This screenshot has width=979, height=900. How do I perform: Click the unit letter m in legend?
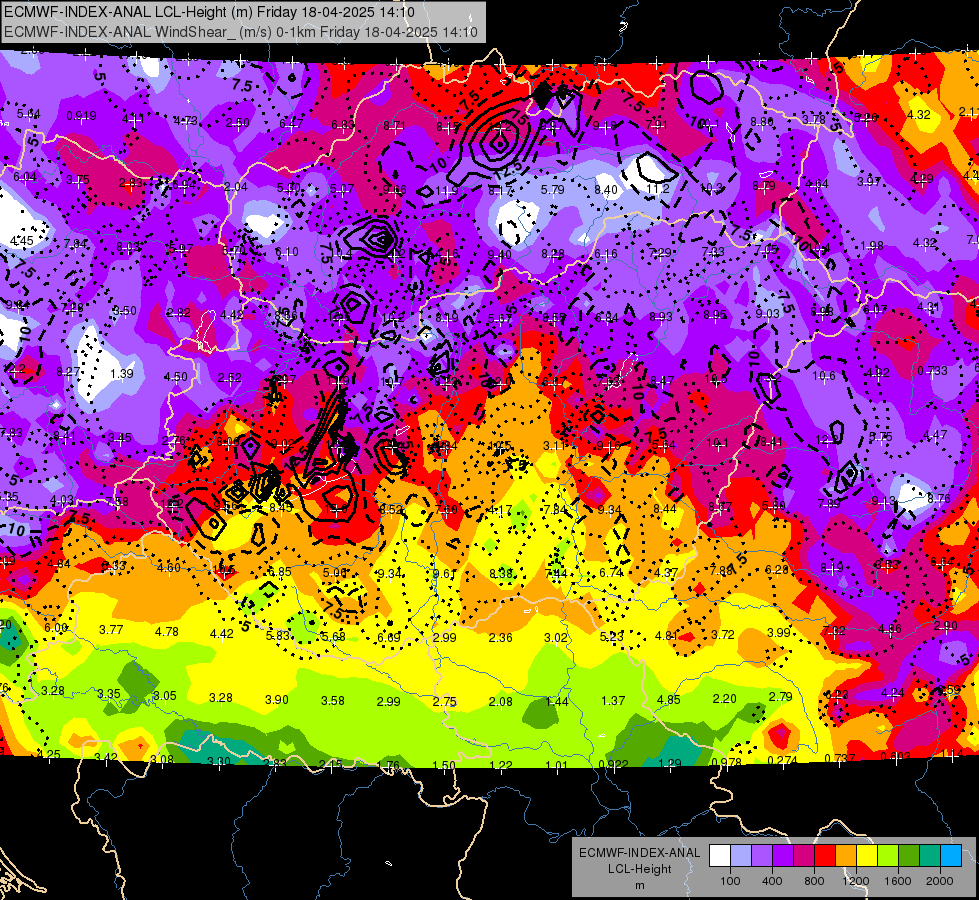(639, 886)
